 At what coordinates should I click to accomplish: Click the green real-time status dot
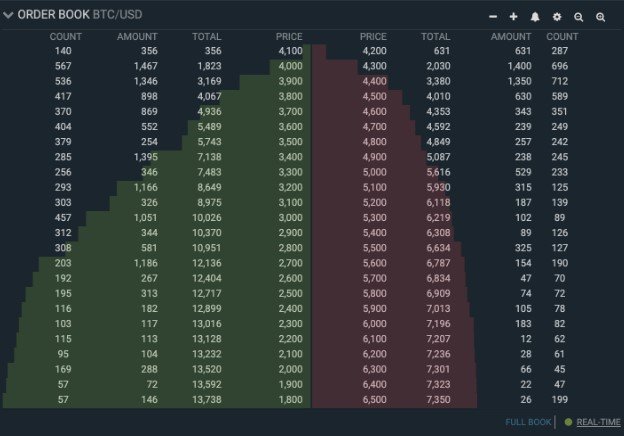(x=568, y=422)
